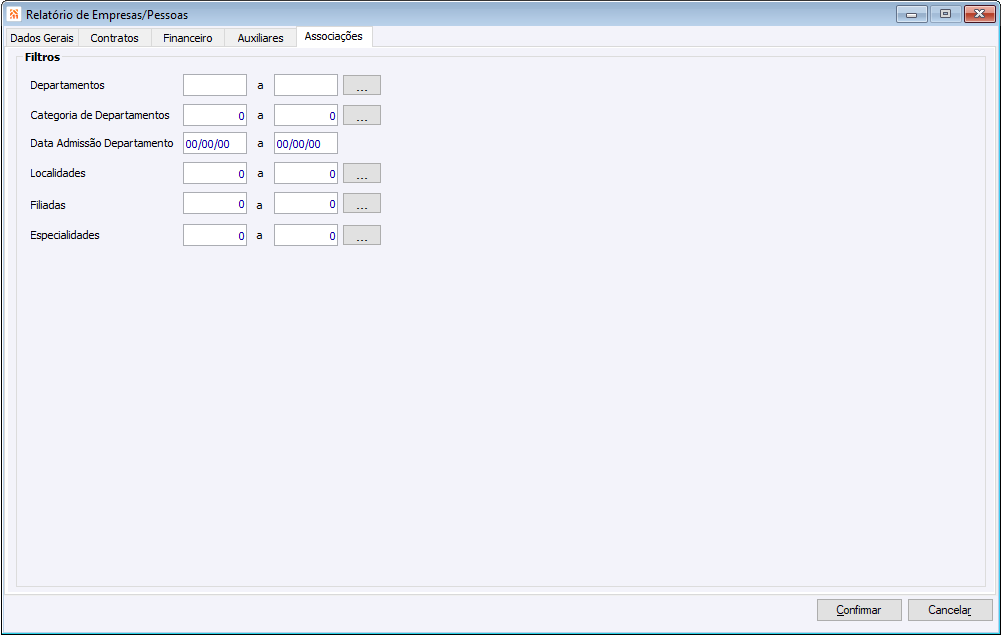Confirm the report with Confirmar

[x=859, y=610]
